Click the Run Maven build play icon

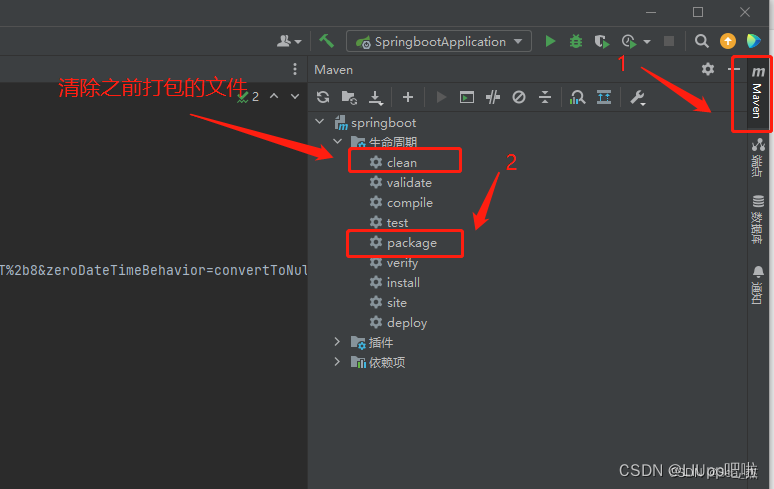pyautogui.click(x=441, y=97)
